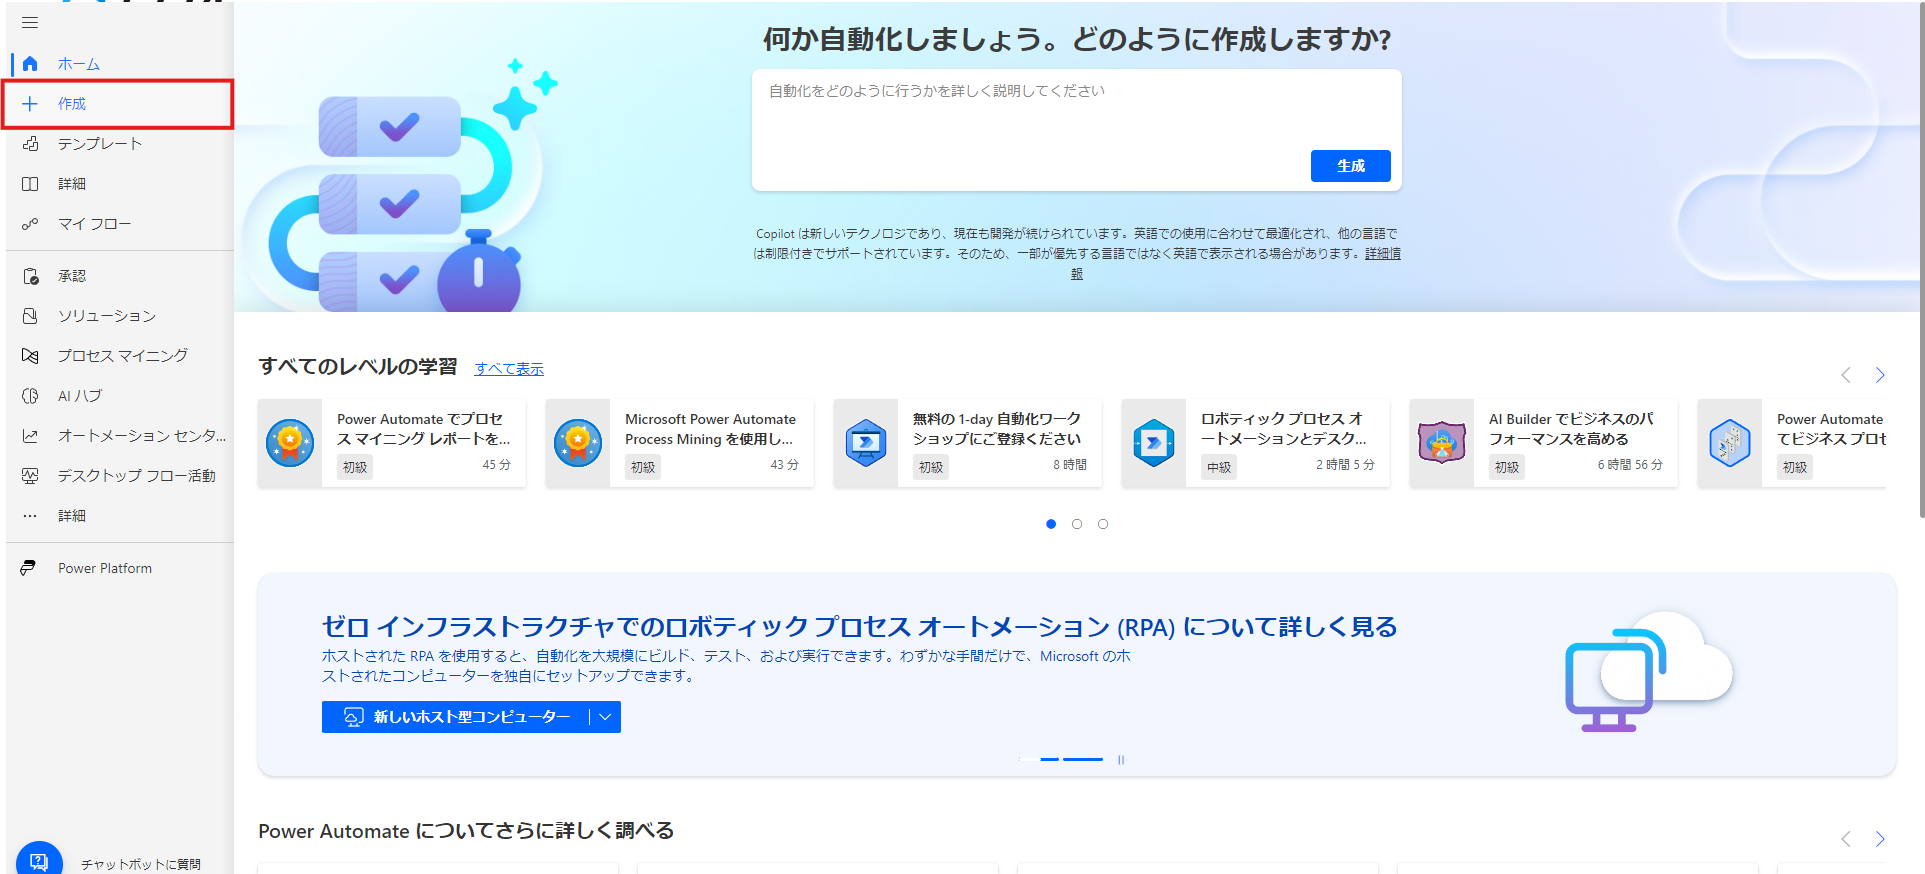Click the hexagon icon on the ロボティック プロセス card

1154,442
